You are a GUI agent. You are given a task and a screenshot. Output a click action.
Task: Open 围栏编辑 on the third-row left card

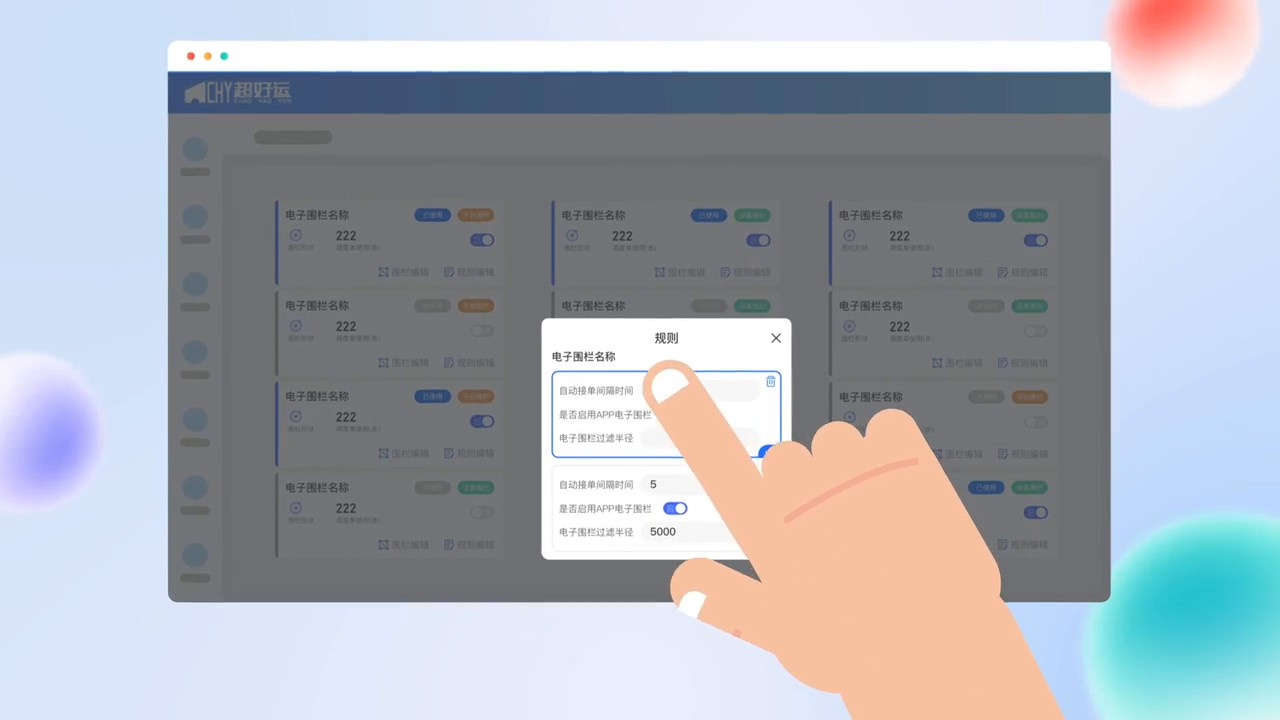pyautogui.click(x=403, y=454)
